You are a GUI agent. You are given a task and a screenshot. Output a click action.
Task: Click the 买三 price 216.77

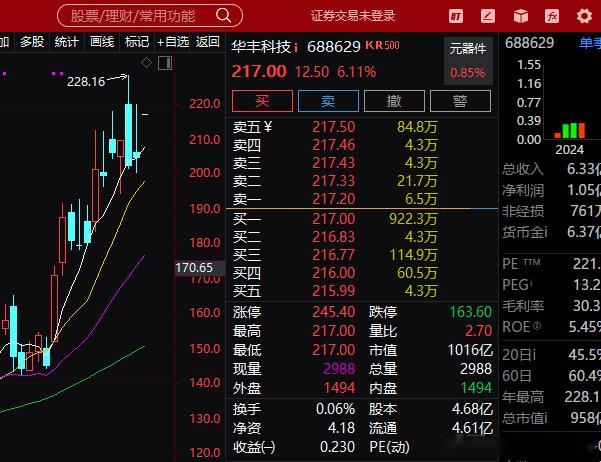[334, 255]
